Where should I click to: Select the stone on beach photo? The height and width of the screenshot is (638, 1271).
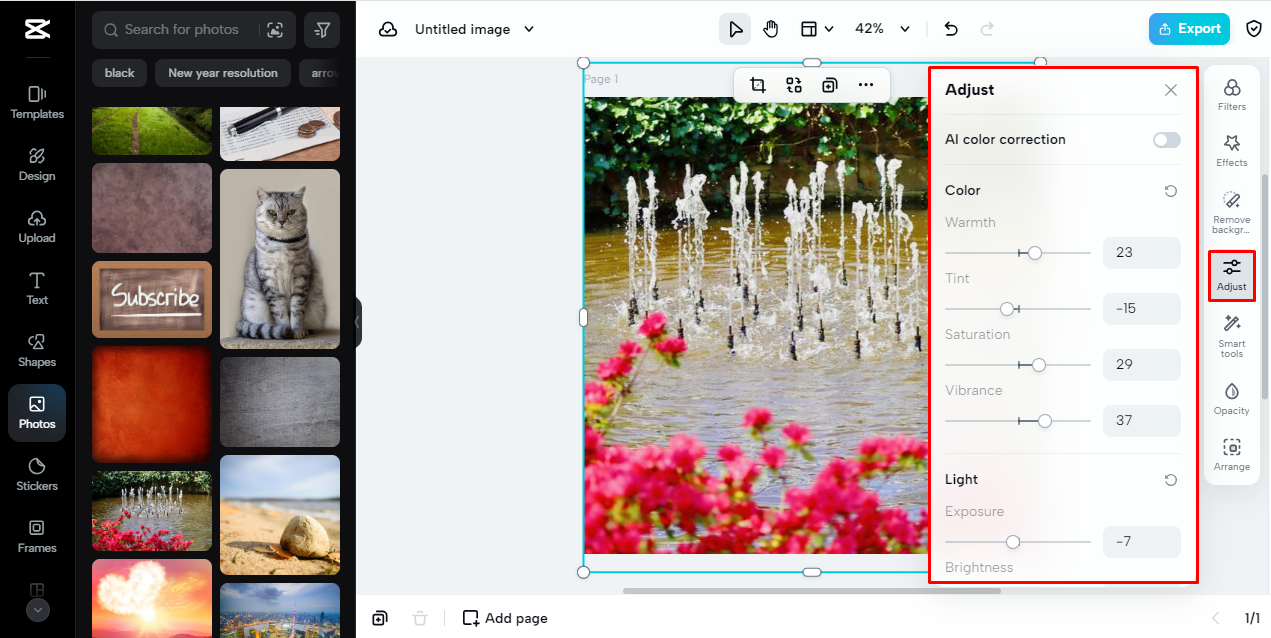pyautogui.click(x=280, y=515)
